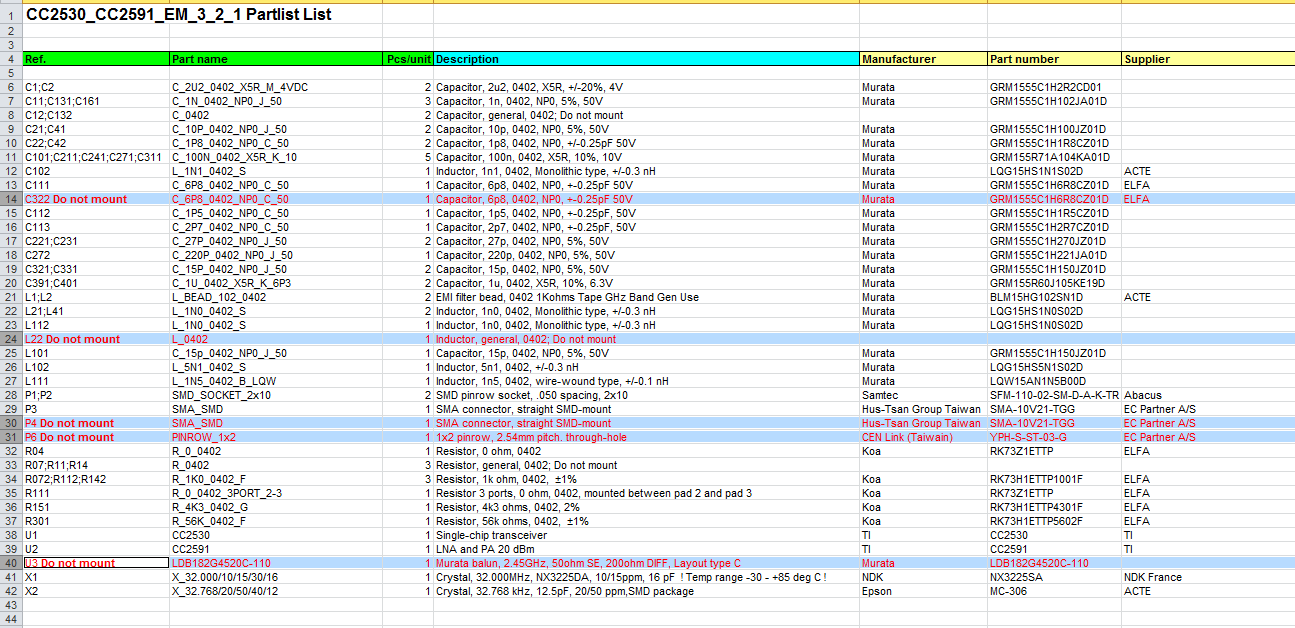Click the 'Pcs/unit' header cell
Viewport: 1295px width, 628px height.
coord(408,59)
